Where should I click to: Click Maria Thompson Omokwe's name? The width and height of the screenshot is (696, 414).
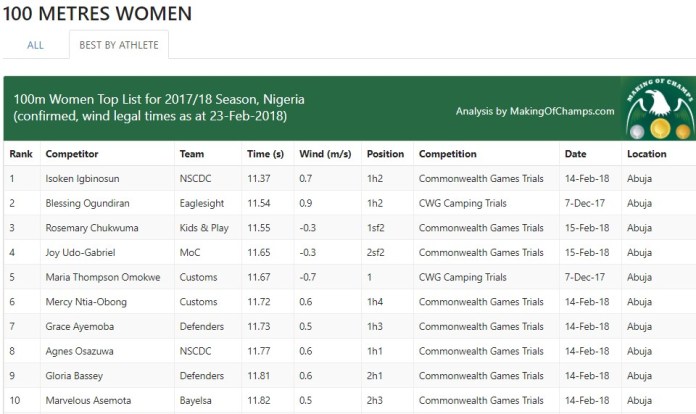pos(103,277)
